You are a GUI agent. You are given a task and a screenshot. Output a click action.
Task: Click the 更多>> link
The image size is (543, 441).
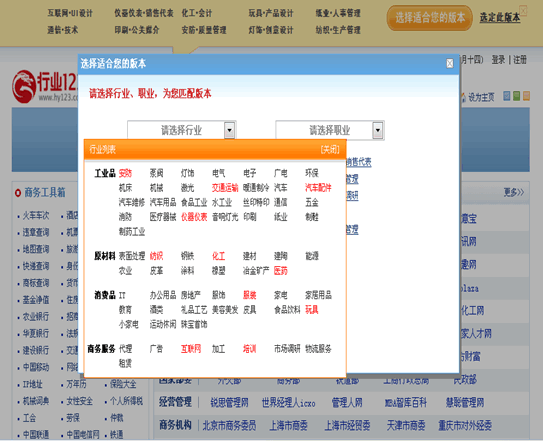[x=514, y=193]
